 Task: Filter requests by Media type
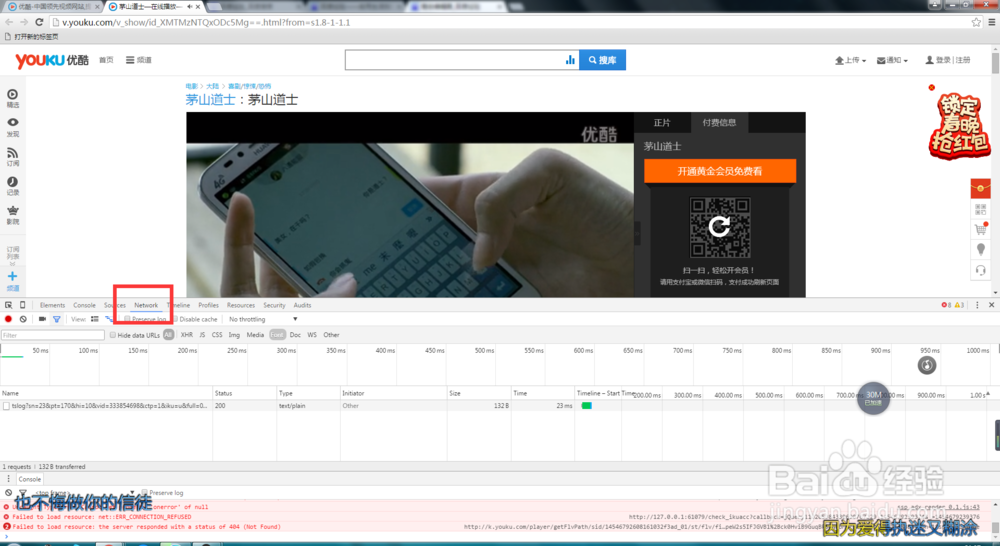(255, 335)
